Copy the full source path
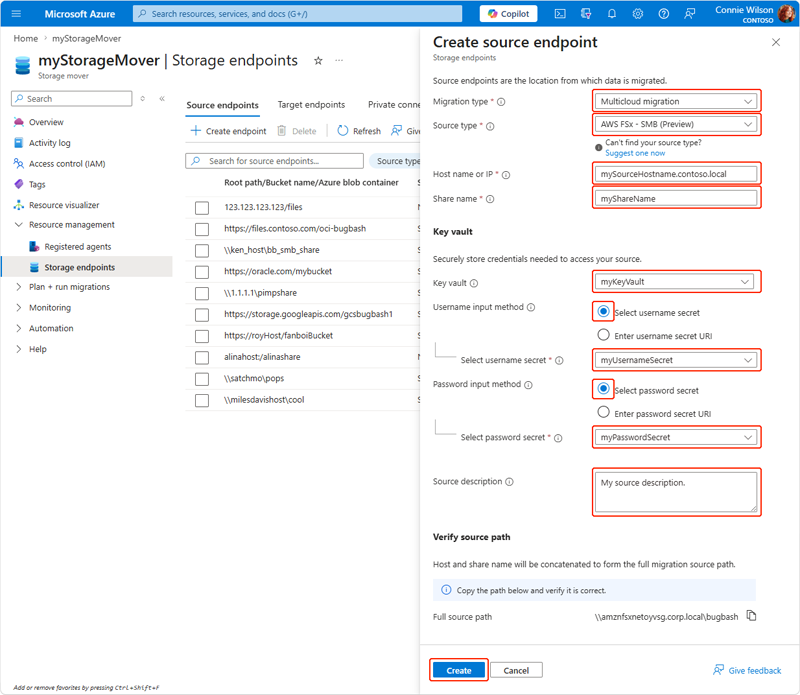800x695 pixels. pyautogui.click(x=752, y=616)
